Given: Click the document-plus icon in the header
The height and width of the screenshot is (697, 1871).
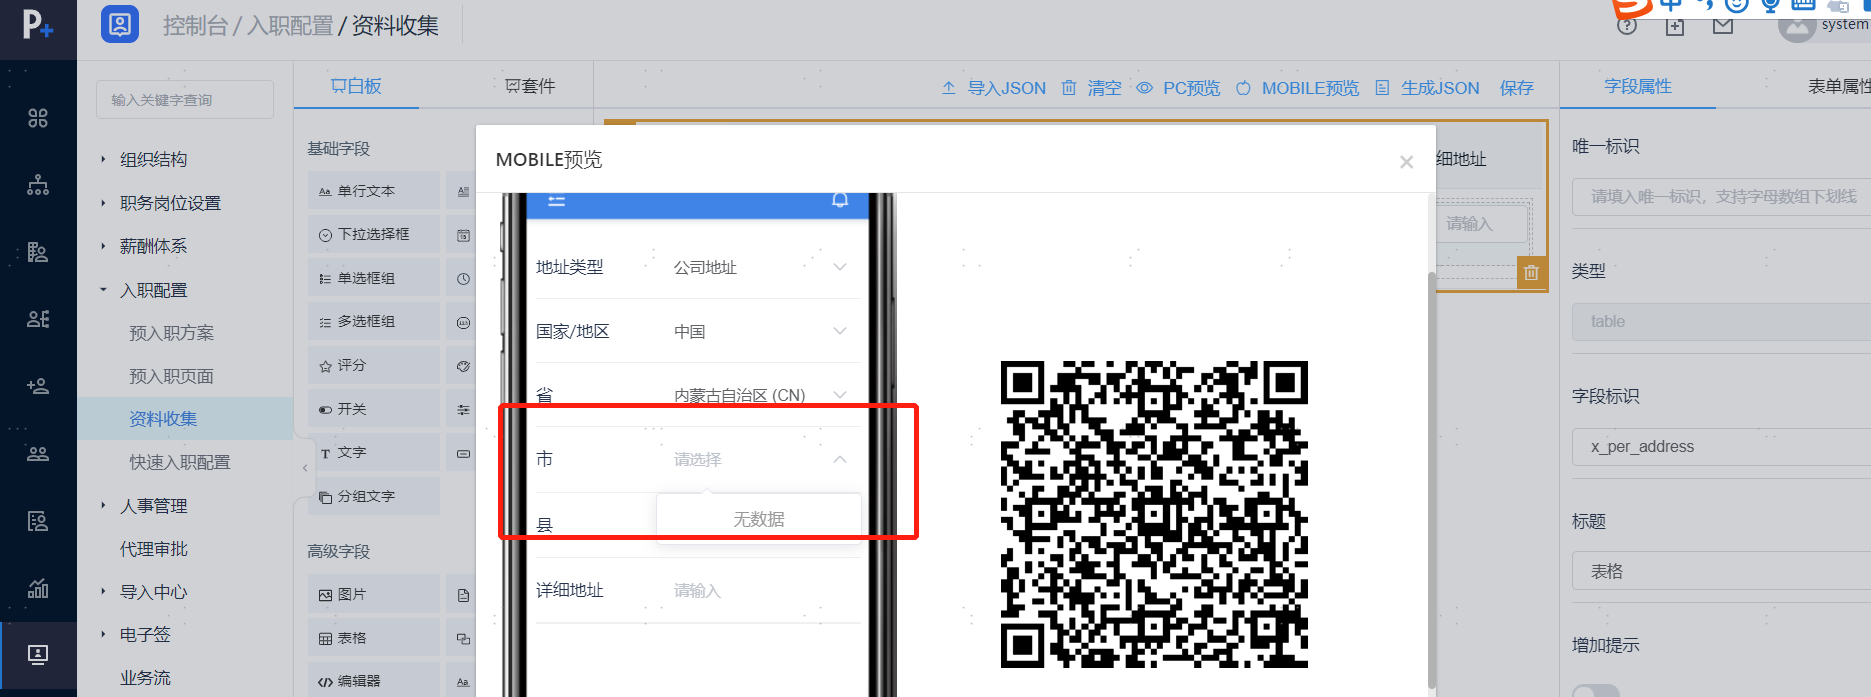Looking at the screenshot, I should click(1675, 26).
